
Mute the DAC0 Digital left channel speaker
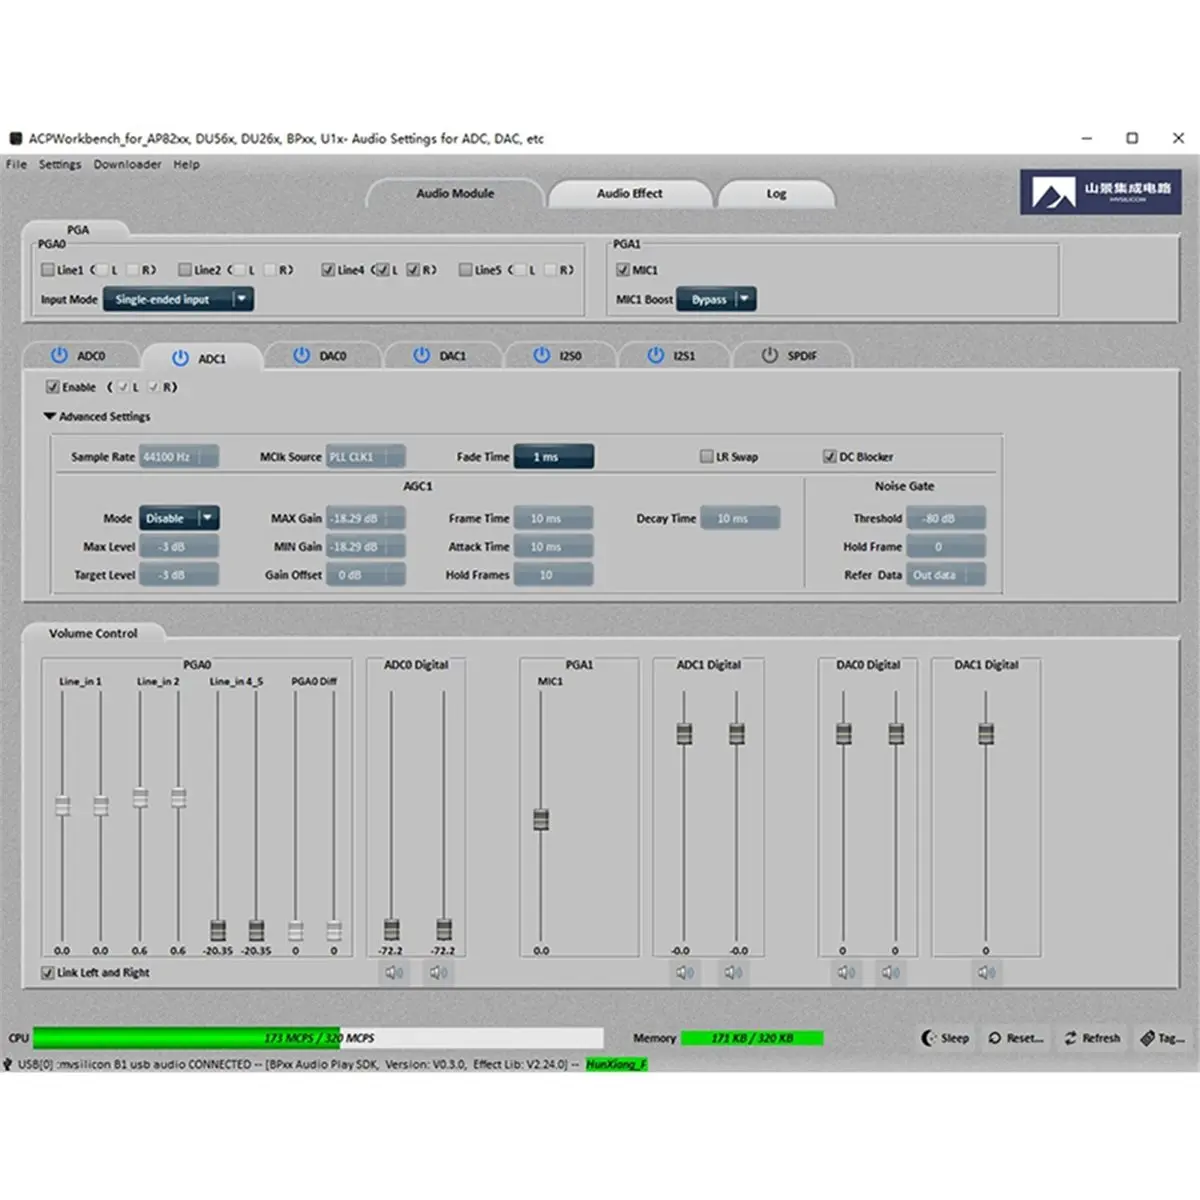click(846, 972)
